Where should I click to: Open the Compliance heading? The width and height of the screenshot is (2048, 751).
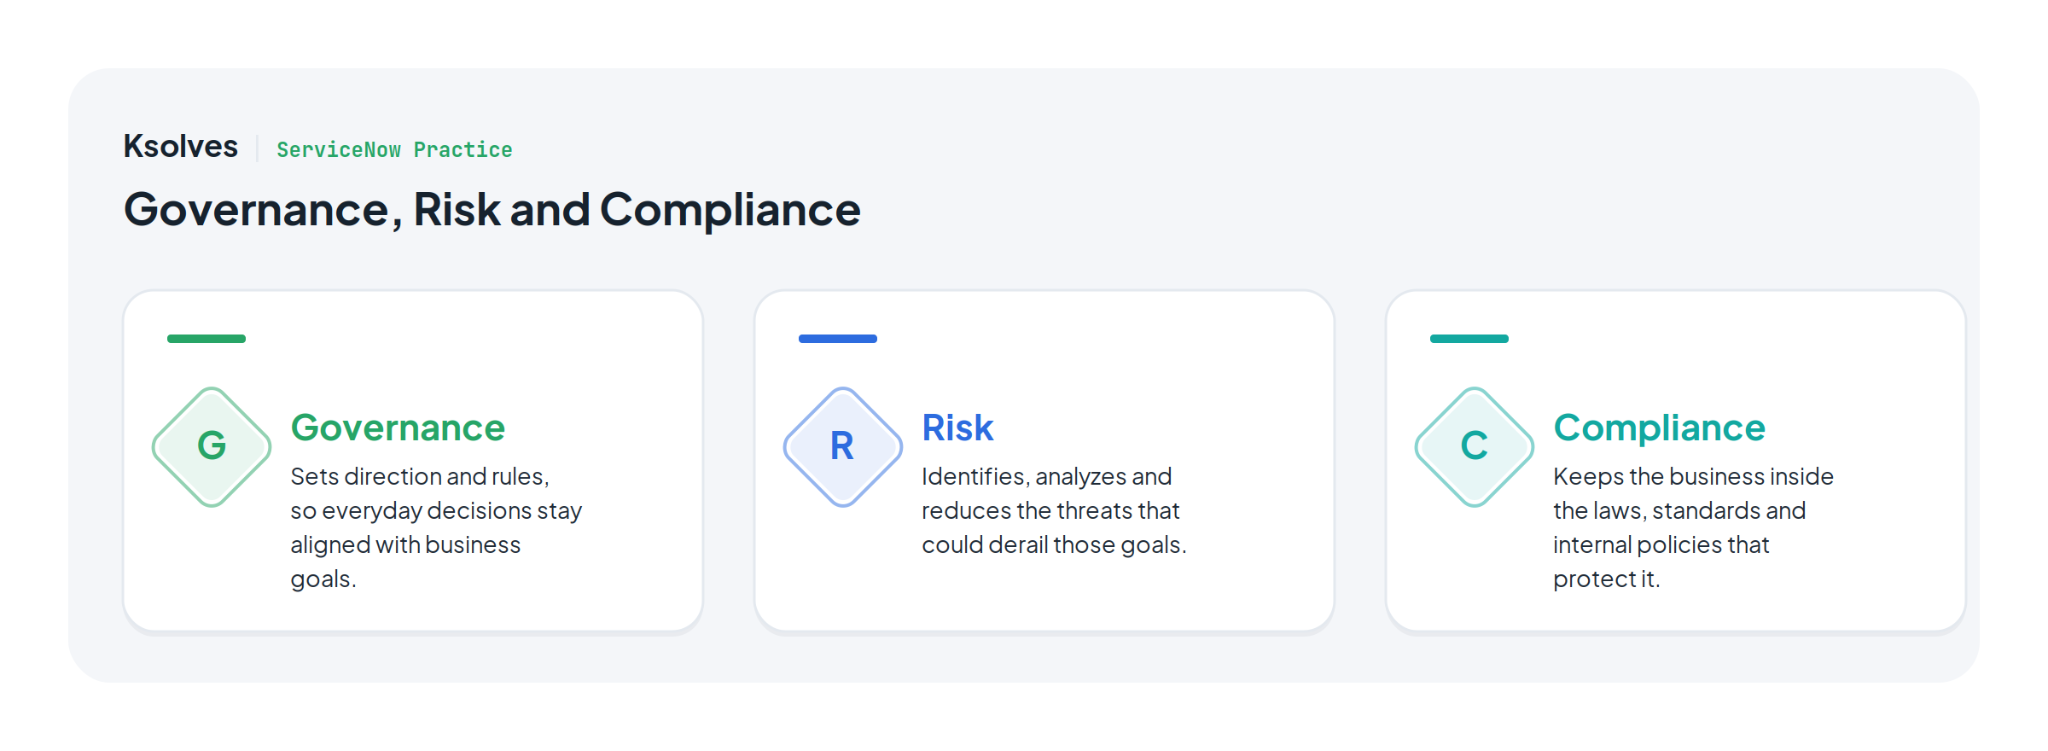pyautogui.click(x=1659, y=428)
